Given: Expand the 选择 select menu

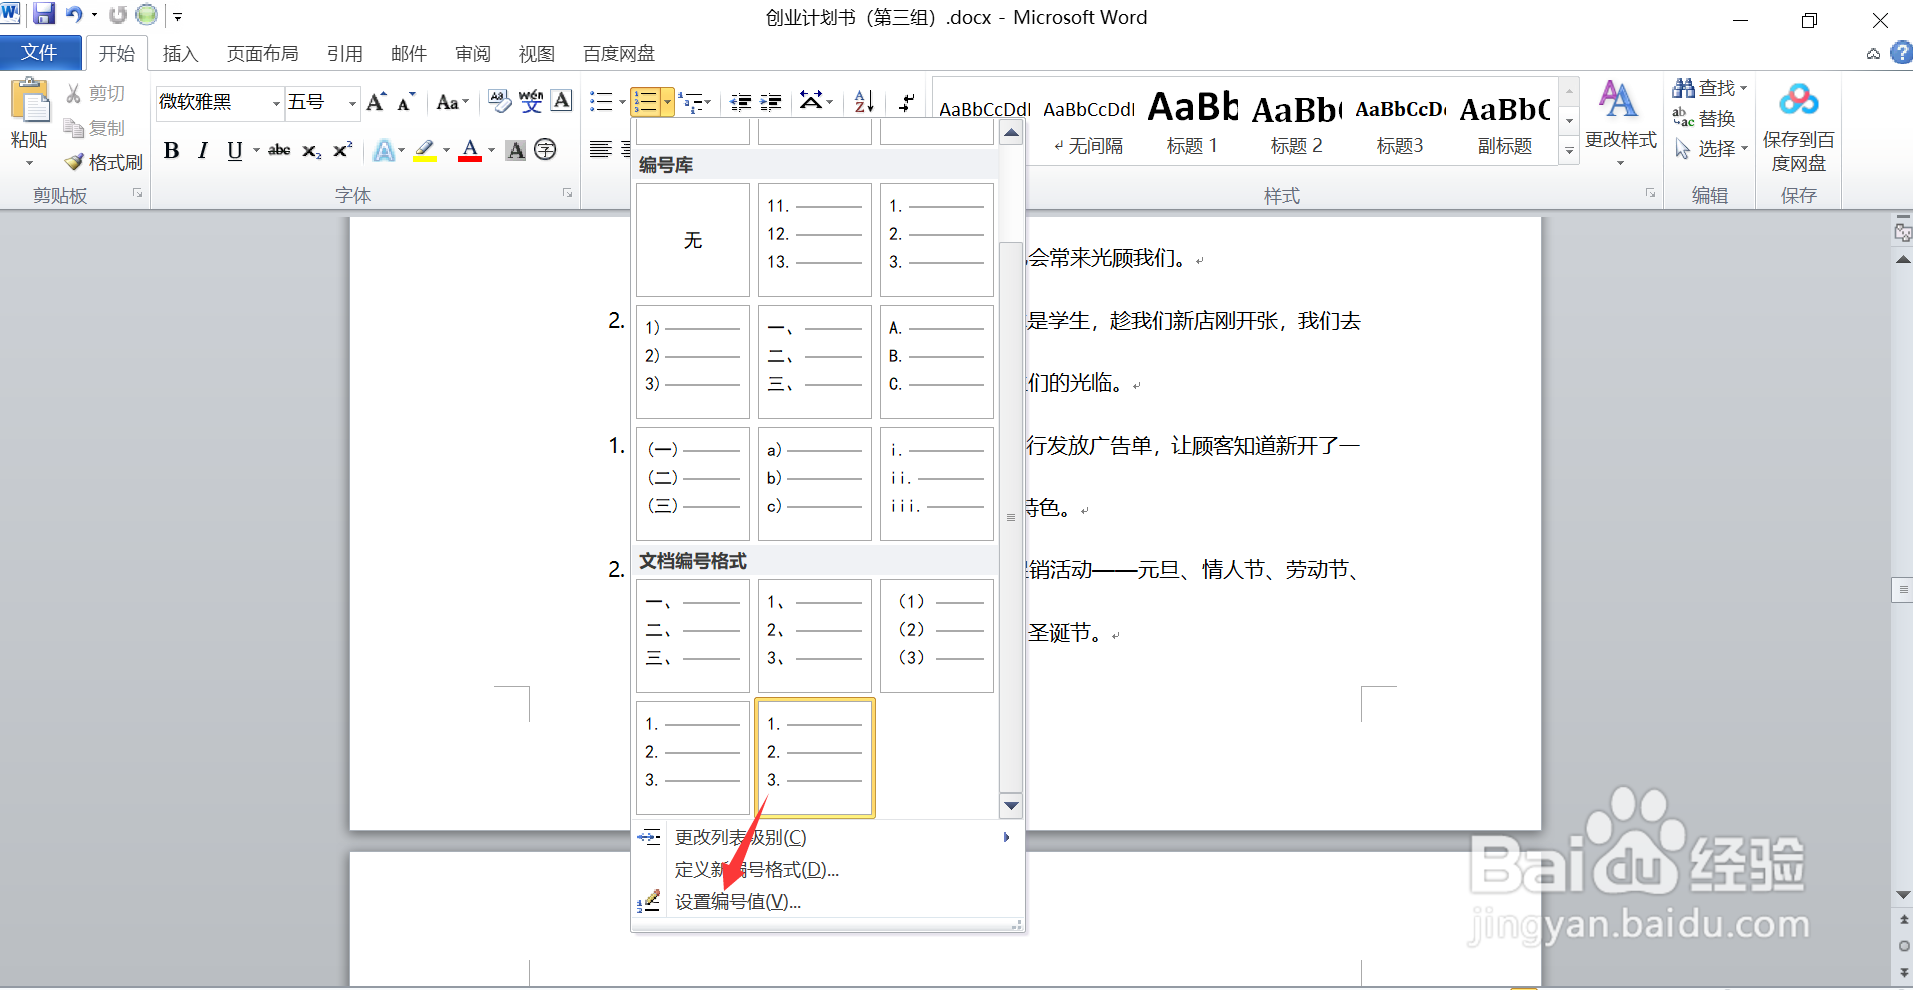Looking at the screenshot, I should [x=1712, y=149].
